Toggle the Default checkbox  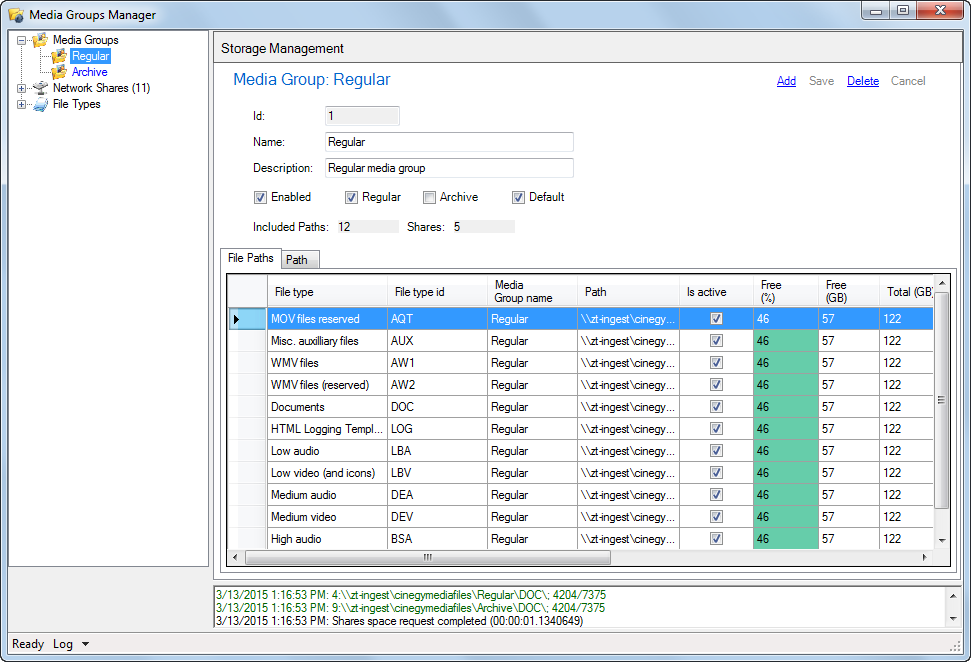(518, 198)
